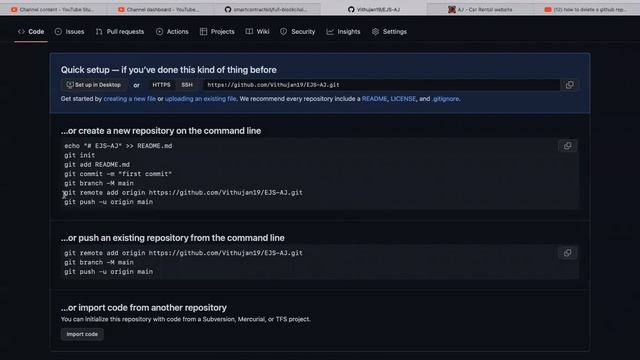The image size is (640, 360).
Task: Switch to AJ - Car Rental website tab
Action: click(480, 9)
